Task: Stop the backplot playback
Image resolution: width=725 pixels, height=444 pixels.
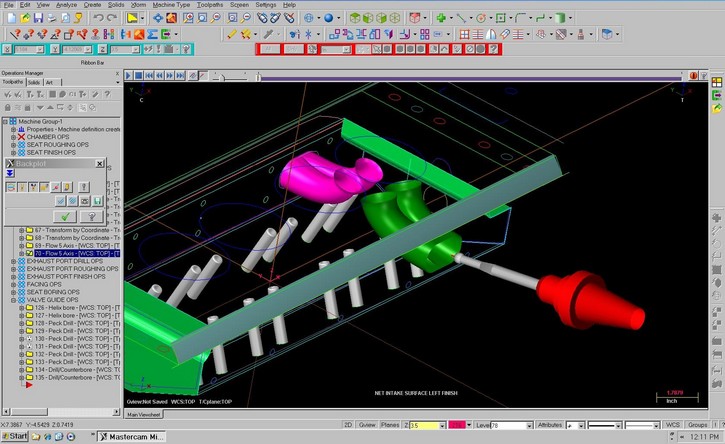Action: point(139,75)
